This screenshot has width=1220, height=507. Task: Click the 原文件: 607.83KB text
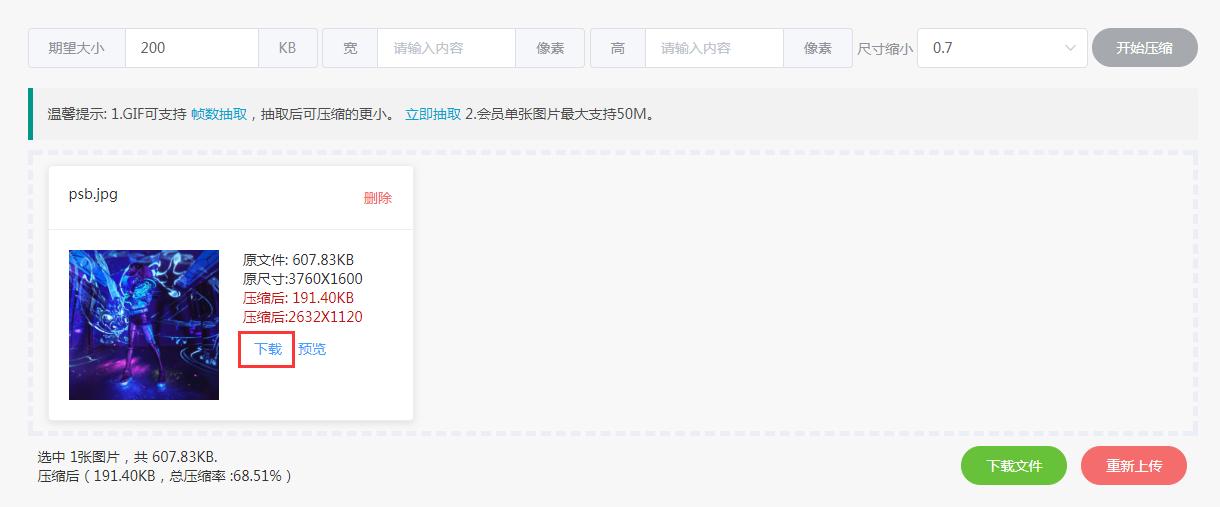(298, 260)
